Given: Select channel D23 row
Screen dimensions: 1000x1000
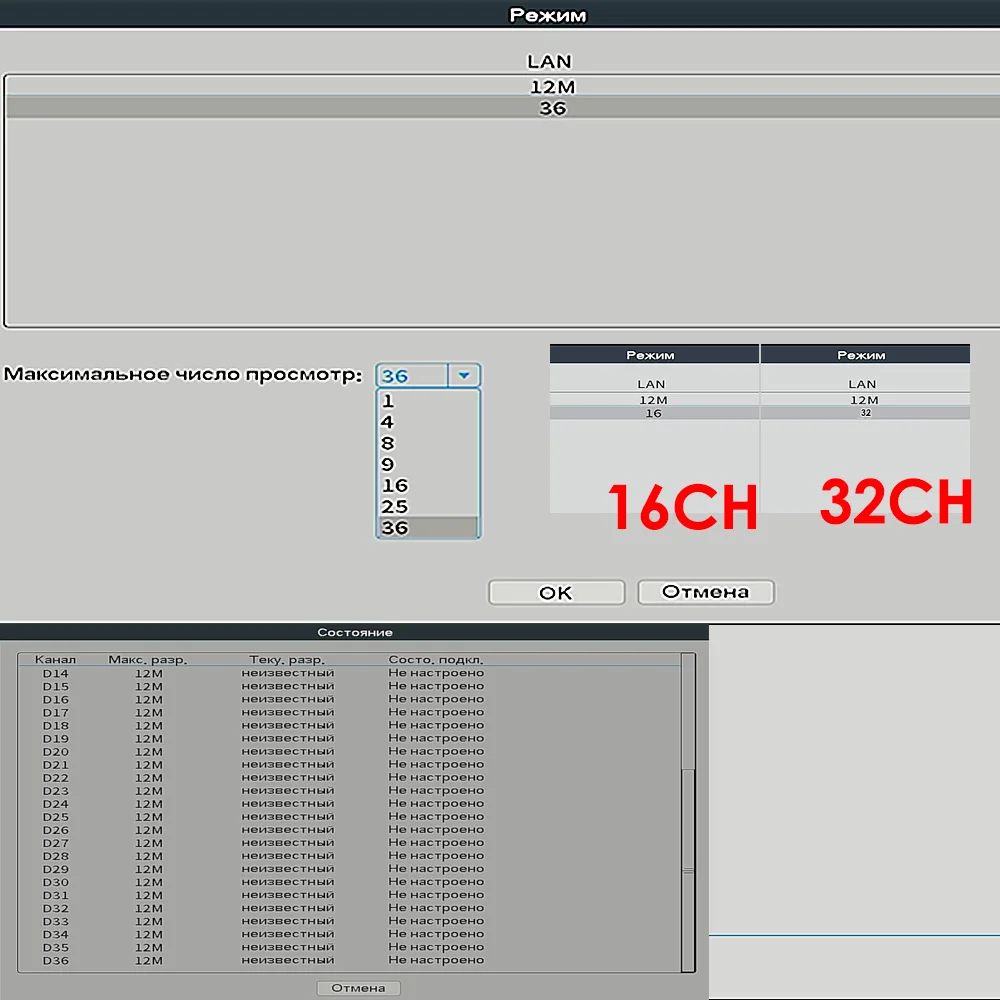Looking at the screenshot, I should click(349, 791).
